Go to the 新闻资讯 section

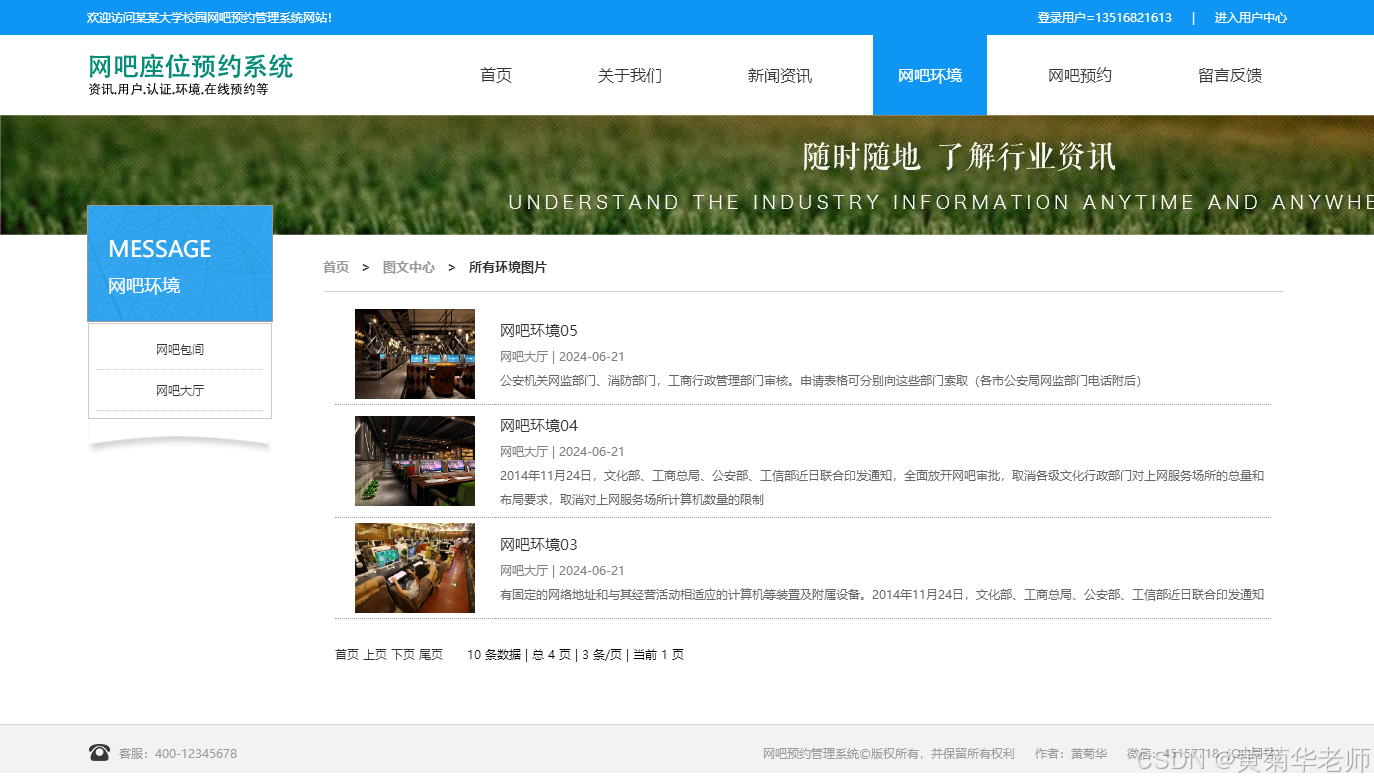click(780, 74)
